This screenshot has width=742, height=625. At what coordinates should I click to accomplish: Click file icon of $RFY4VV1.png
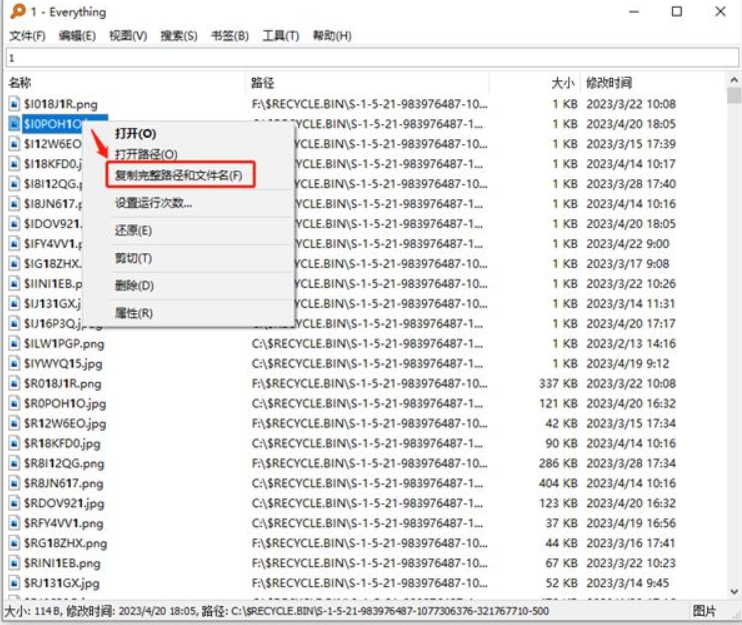click(x=15, y=523)
